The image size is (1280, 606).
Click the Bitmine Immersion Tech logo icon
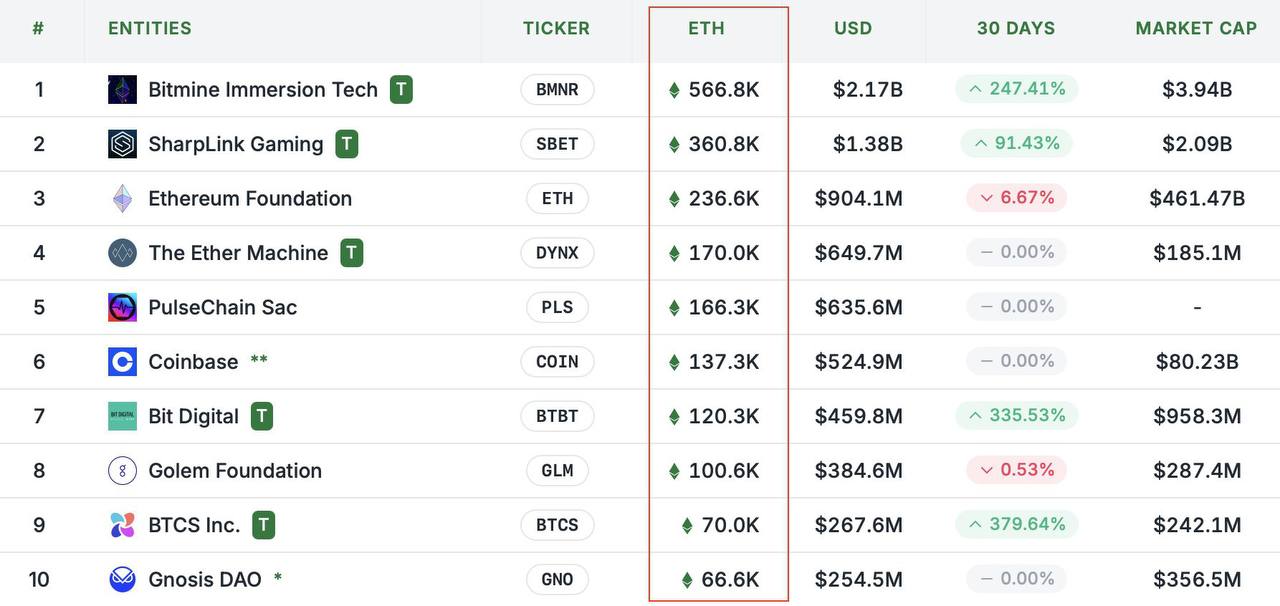tap(122, 89)
